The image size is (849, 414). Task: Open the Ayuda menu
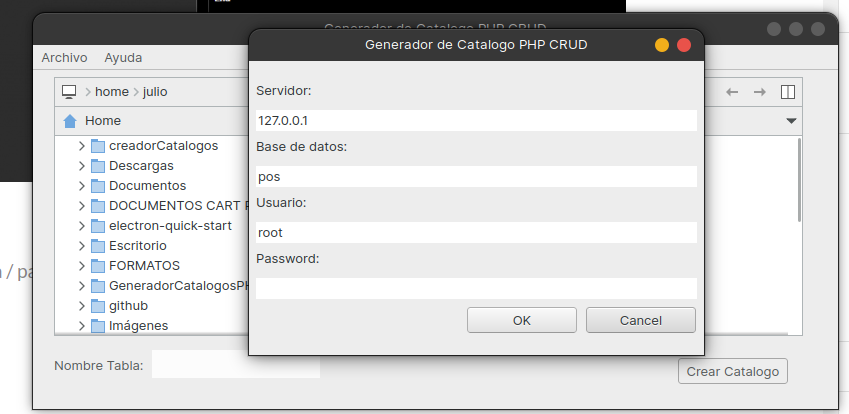(123, 57)
